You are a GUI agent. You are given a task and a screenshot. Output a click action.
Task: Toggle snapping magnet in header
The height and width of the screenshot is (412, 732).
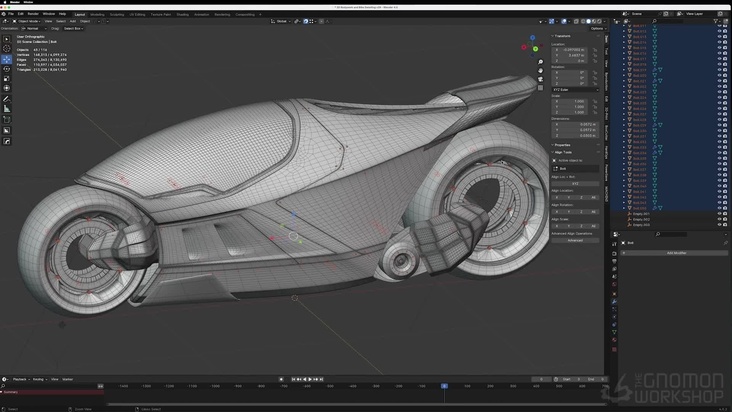pos(306,21)
